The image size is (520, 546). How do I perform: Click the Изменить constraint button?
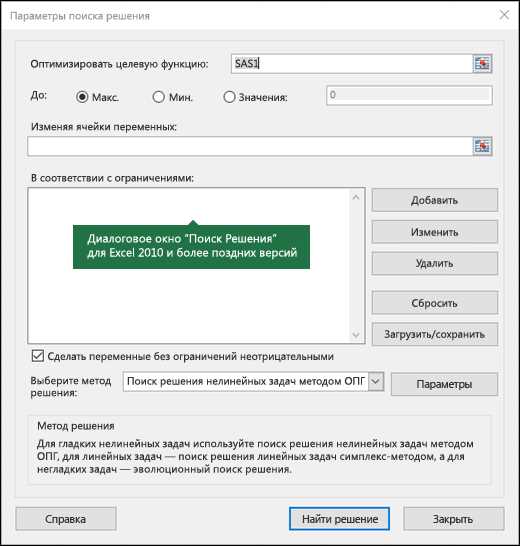435,232
